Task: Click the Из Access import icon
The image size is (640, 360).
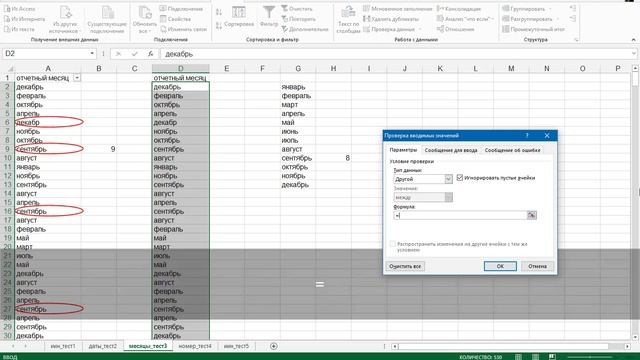Action: pos(7,9)
